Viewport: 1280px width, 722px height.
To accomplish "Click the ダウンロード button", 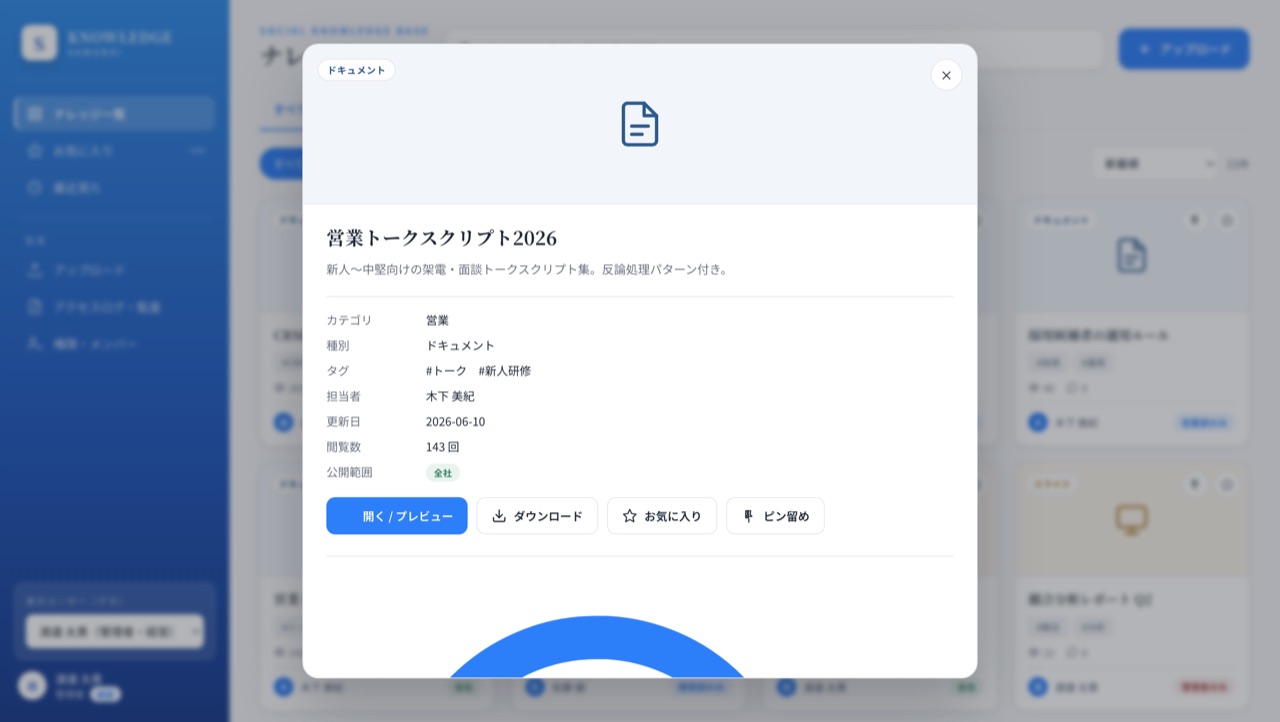I will pos(537,516).
